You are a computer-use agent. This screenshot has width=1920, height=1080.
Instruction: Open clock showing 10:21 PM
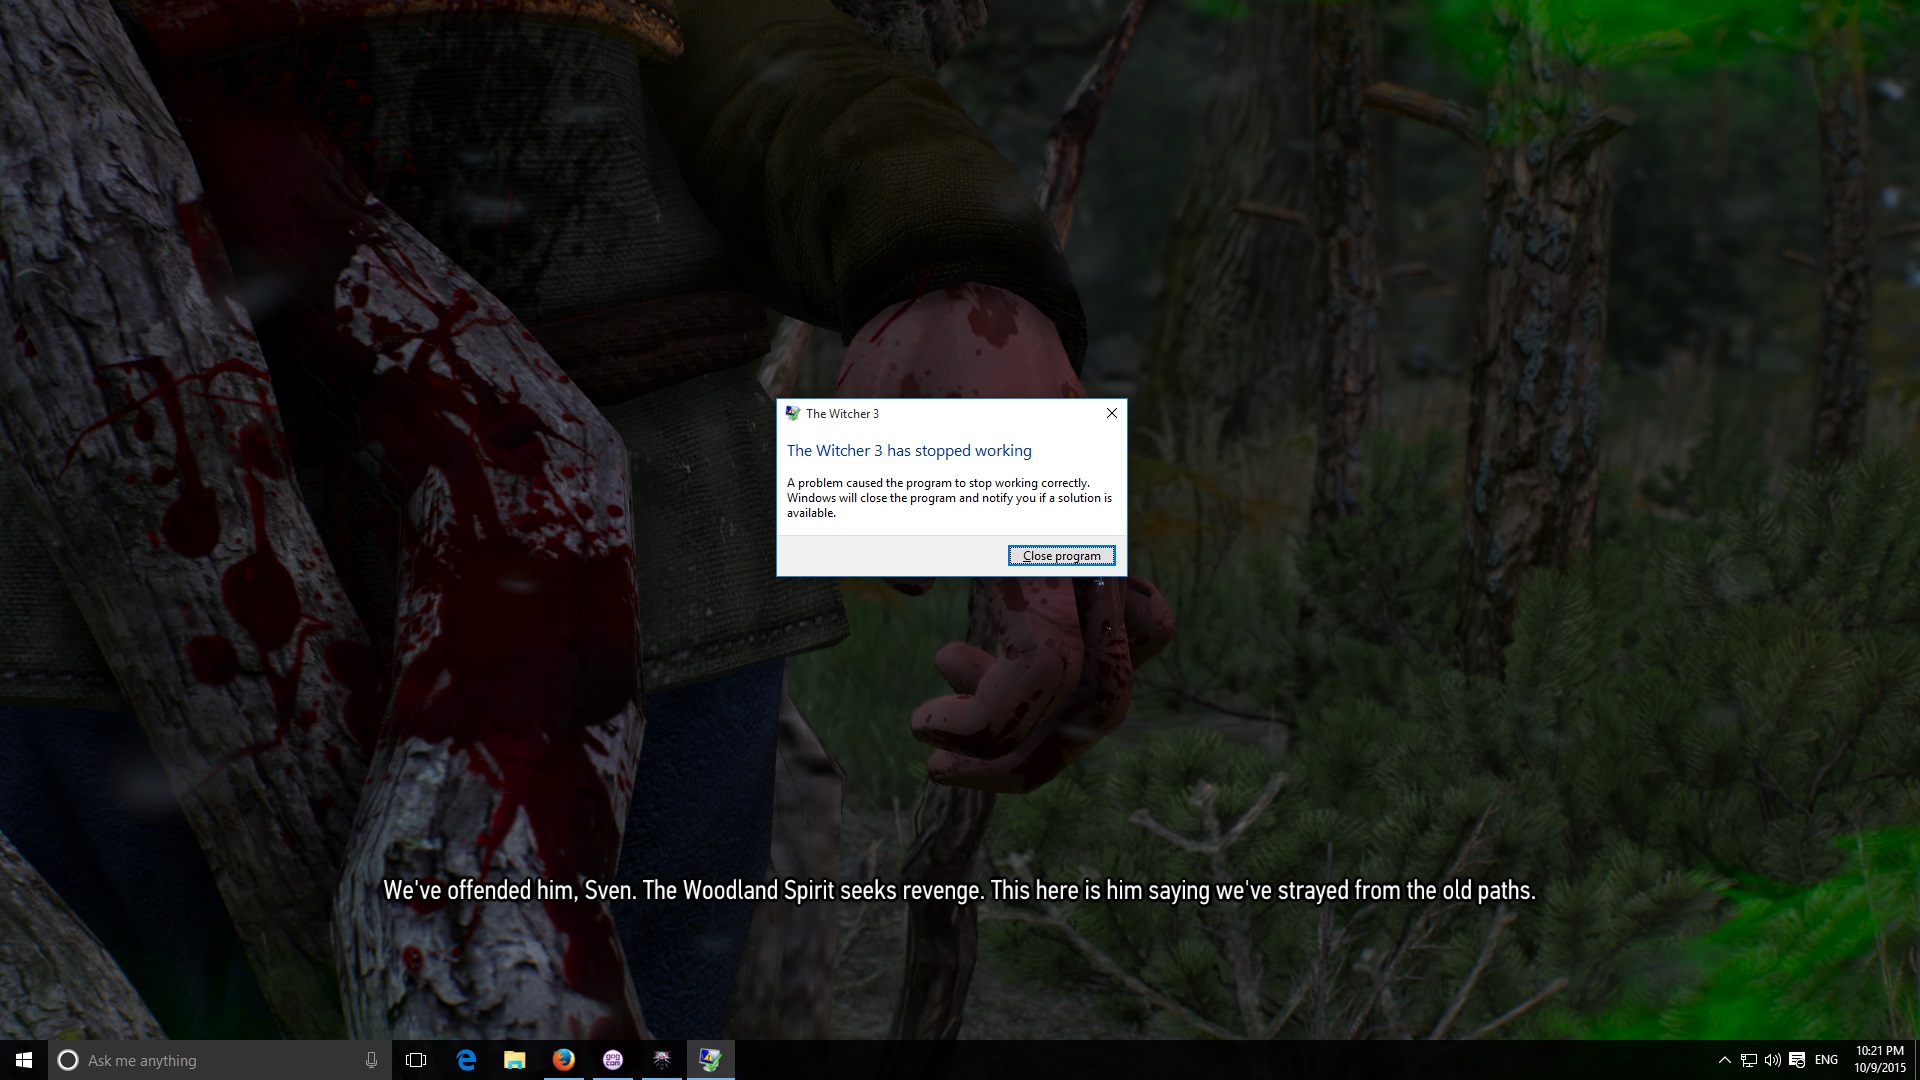[x=1879, y=1060]
